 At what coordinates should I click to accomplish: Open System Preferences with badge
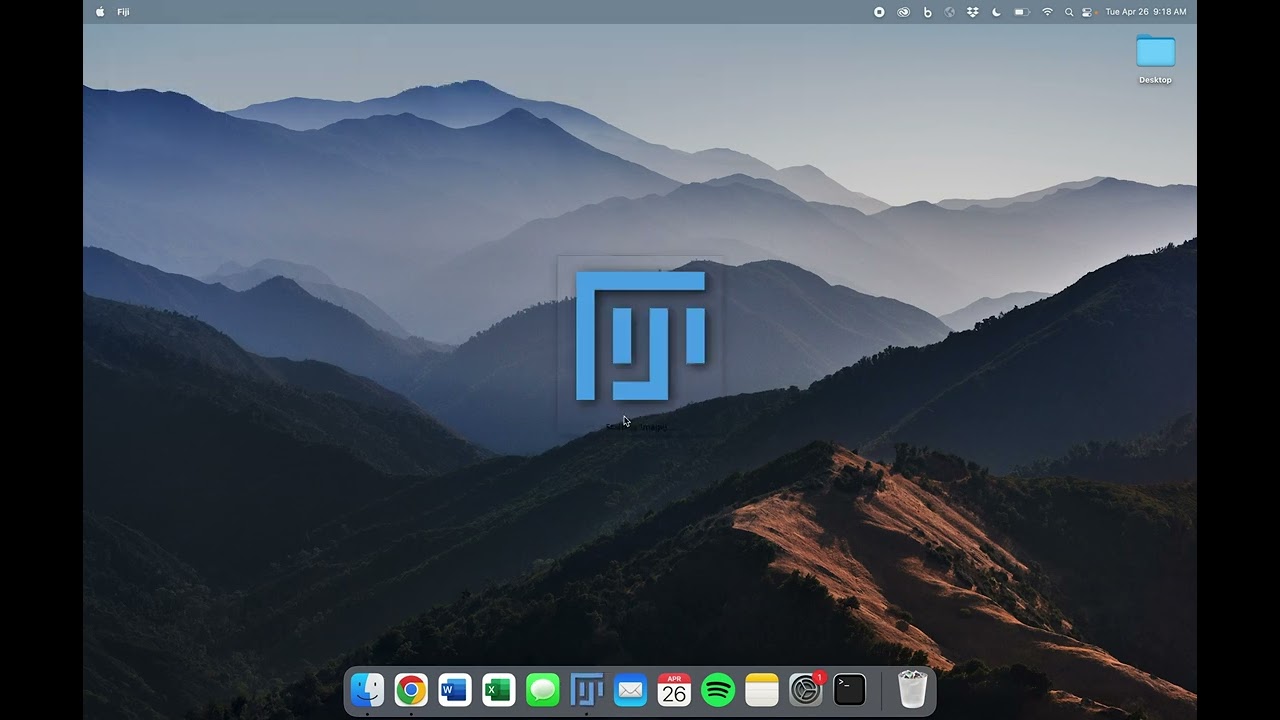click(806, 690)
